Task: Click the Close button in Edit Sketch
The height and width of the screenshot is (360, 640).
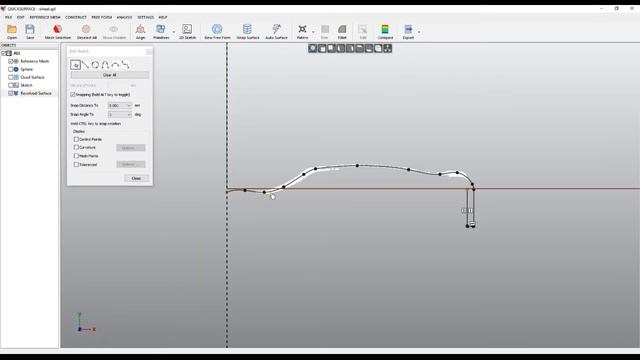Action: point(136,178)
